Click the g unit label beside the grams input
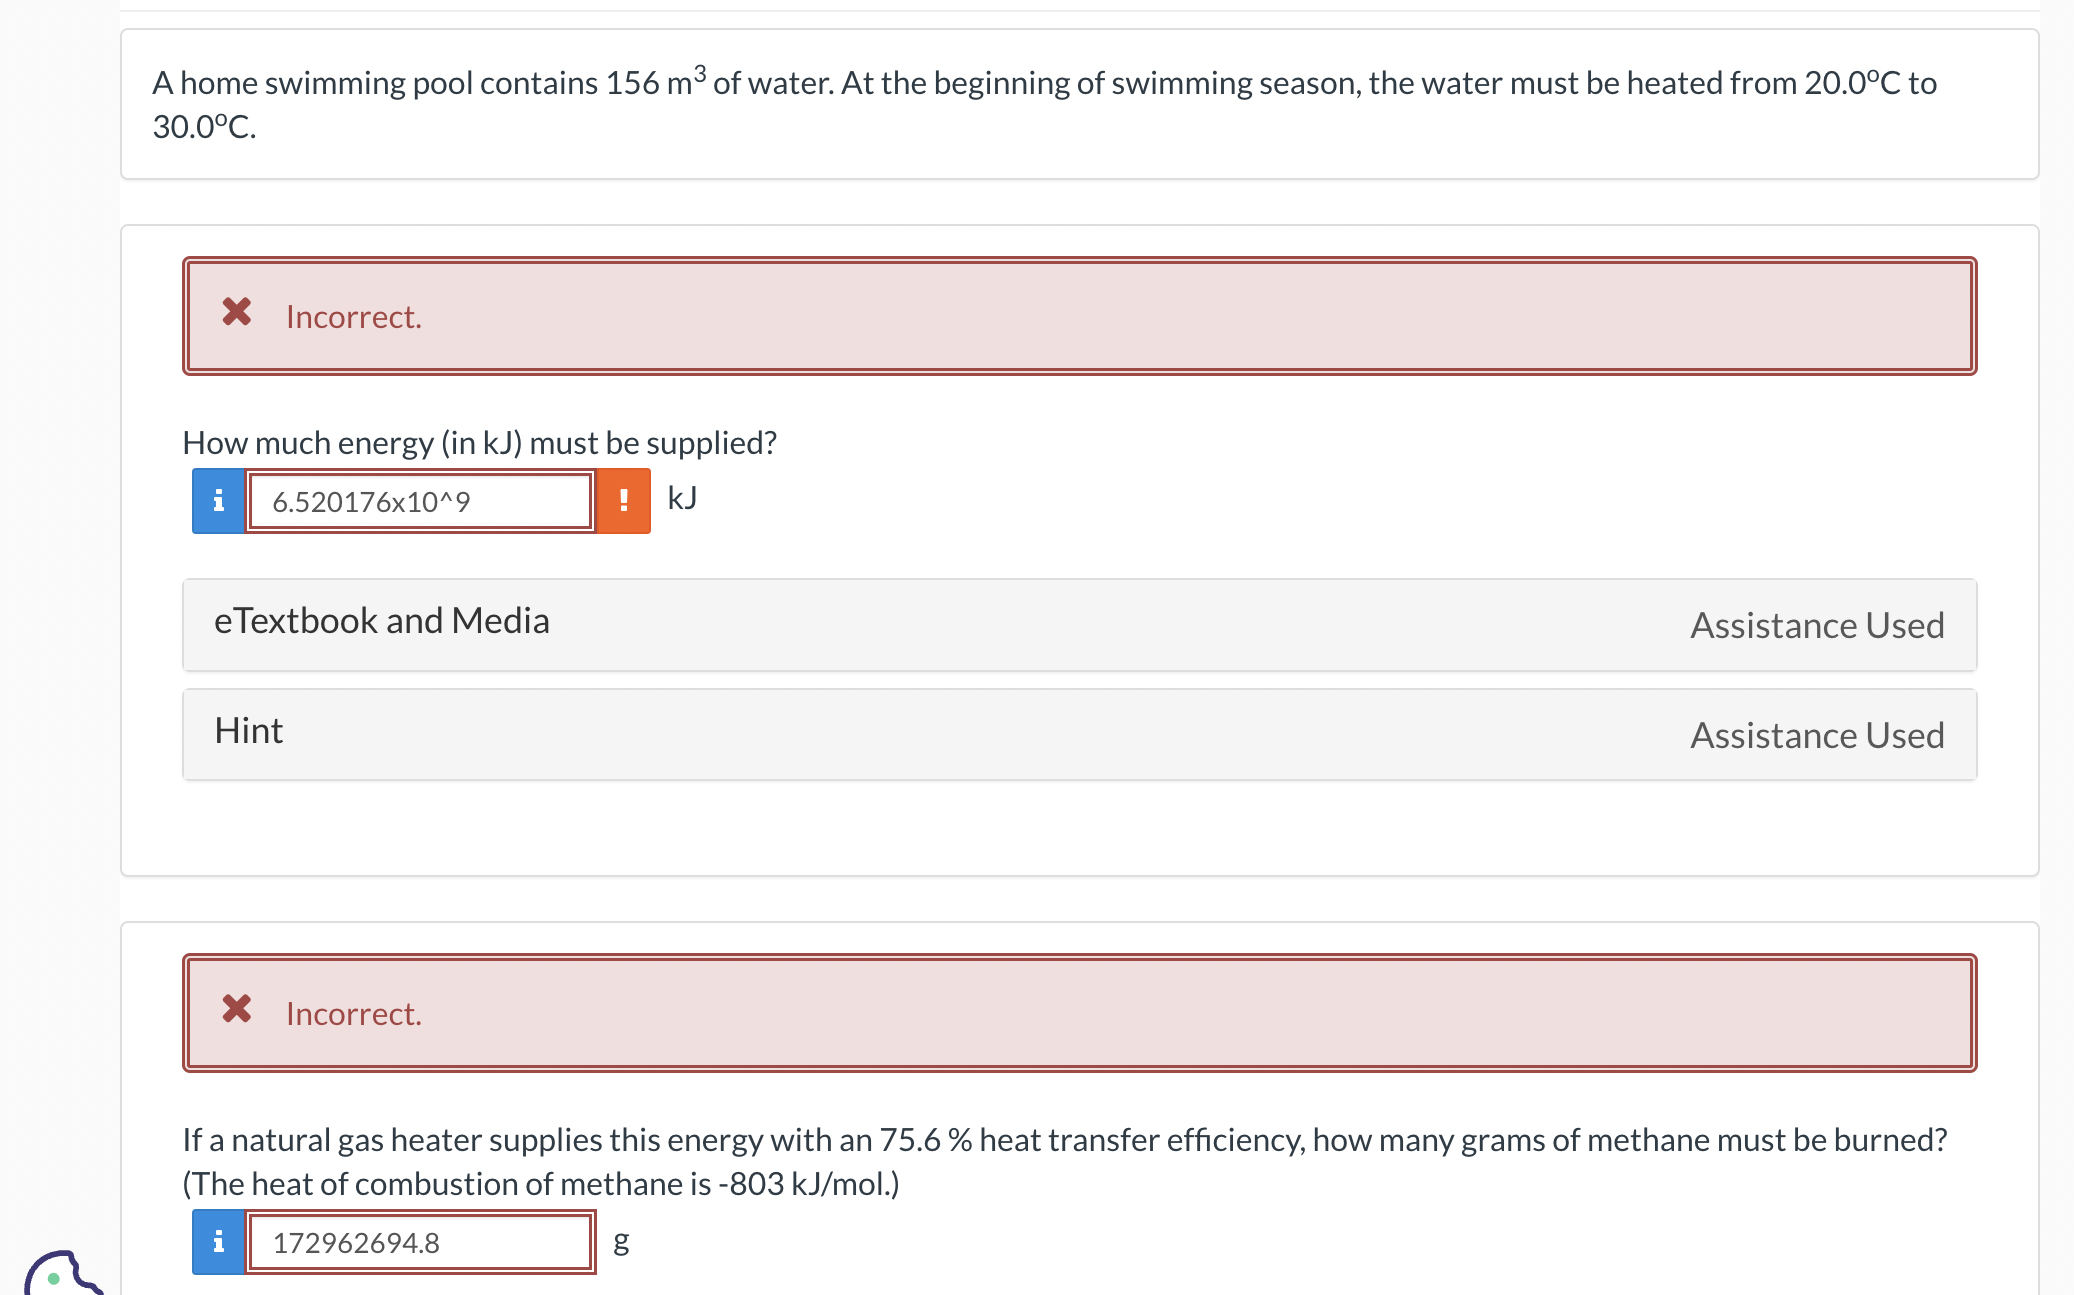2074x1295 pixels. 621,1241
